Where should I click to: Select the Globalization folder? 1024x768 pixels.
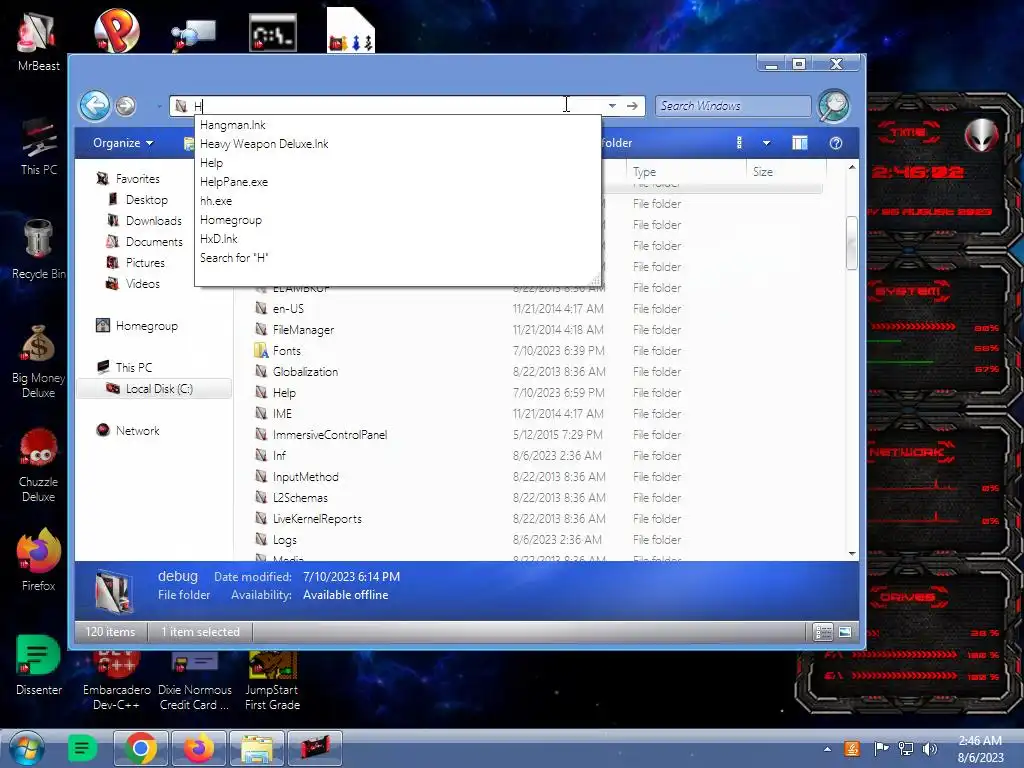click(x=305, y=372)
